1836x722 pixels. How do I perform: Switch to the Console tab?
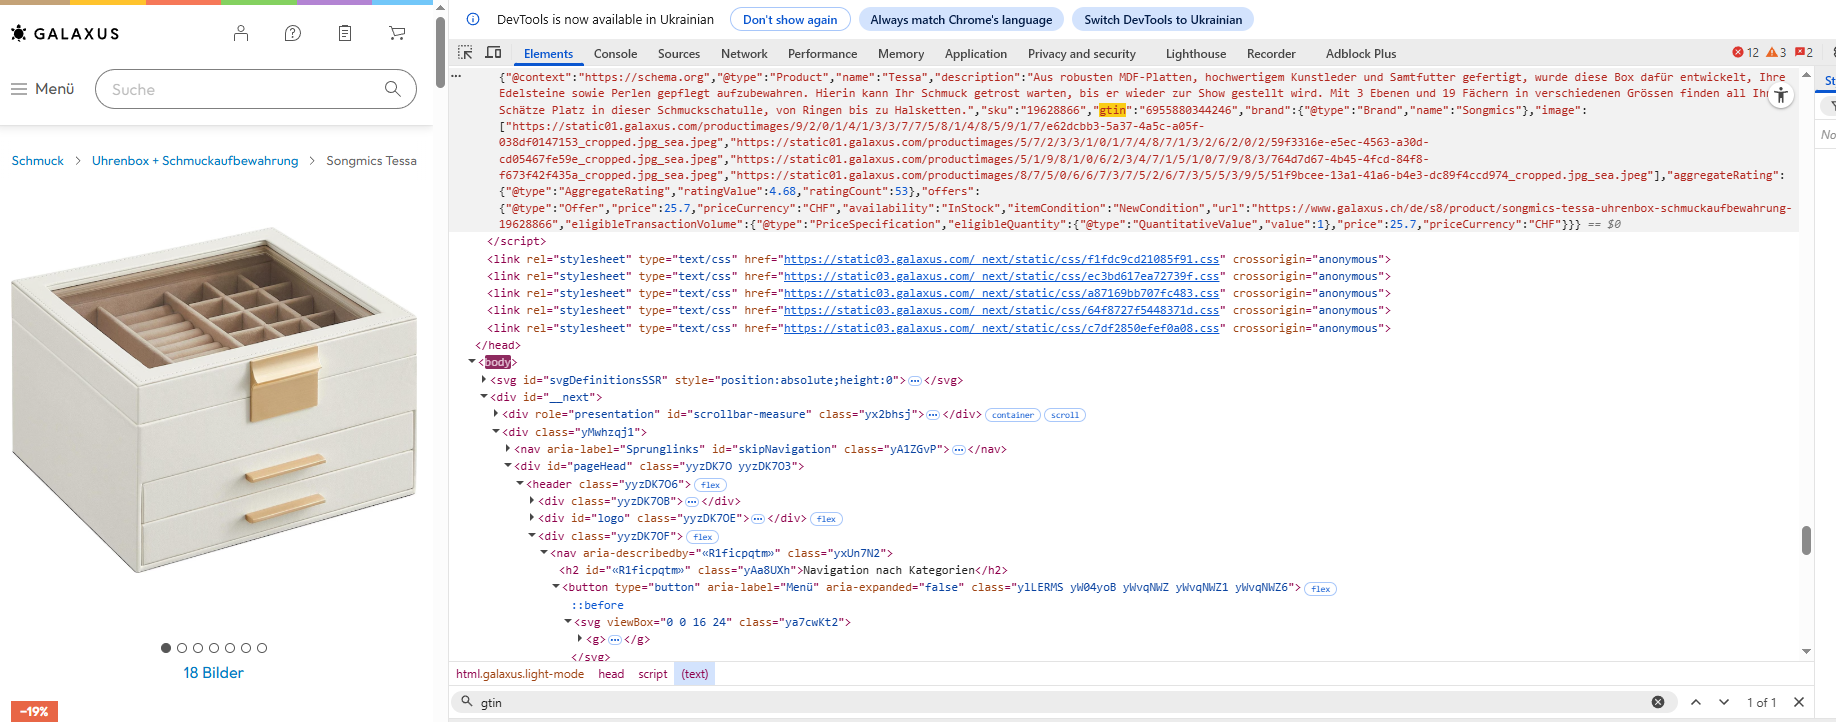[x=615, y=54]
